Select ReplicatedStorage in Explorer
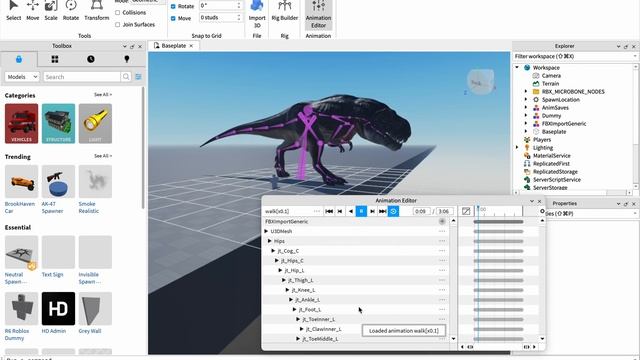This screenshot has height=360, width=640. [554, 172]
